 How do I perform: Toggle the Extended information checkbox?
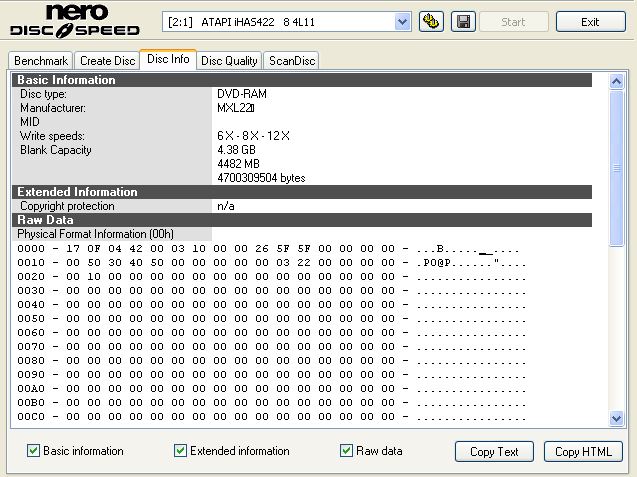[180, 451]
